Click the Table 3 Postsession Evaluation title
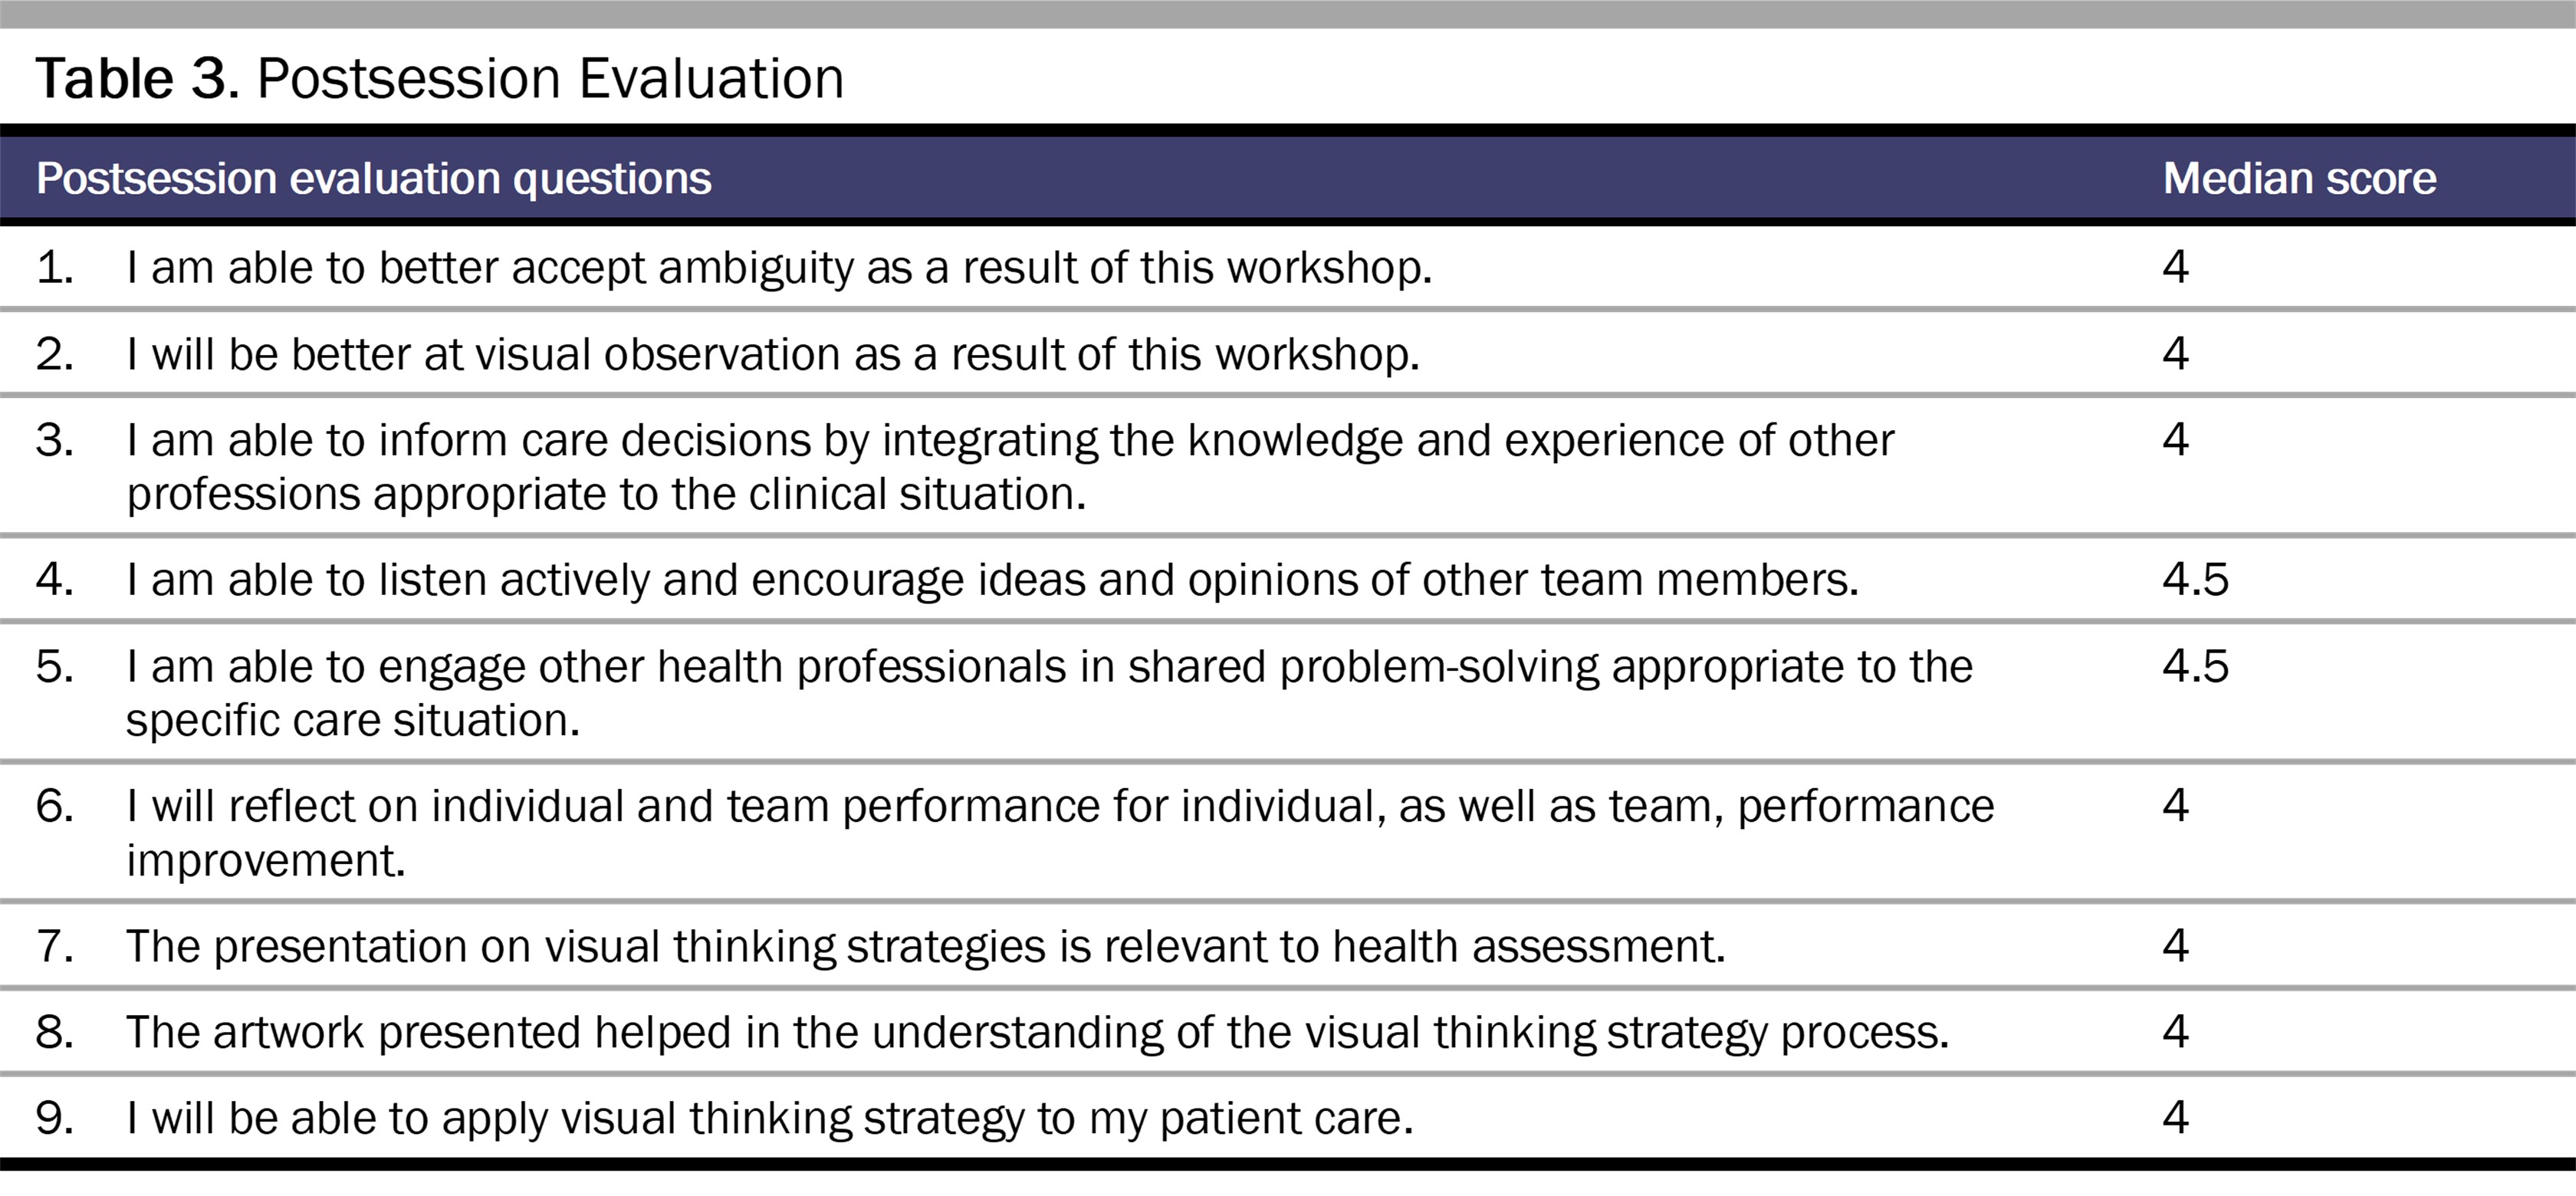Viewport: 2576px width, 1196px height. point(440,78)
